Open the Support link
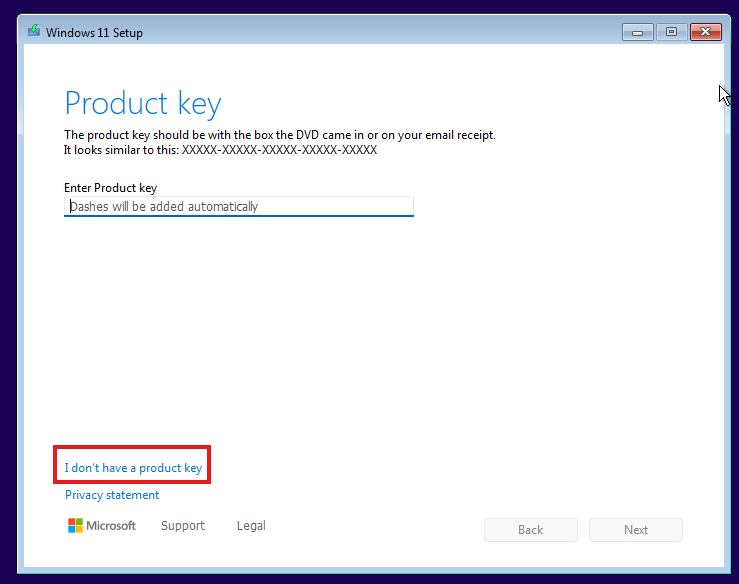 (183, 526)
